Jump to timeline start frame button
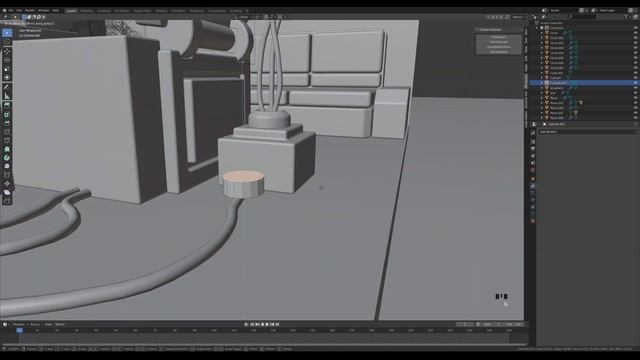640x360 pixels. [252, 324]
